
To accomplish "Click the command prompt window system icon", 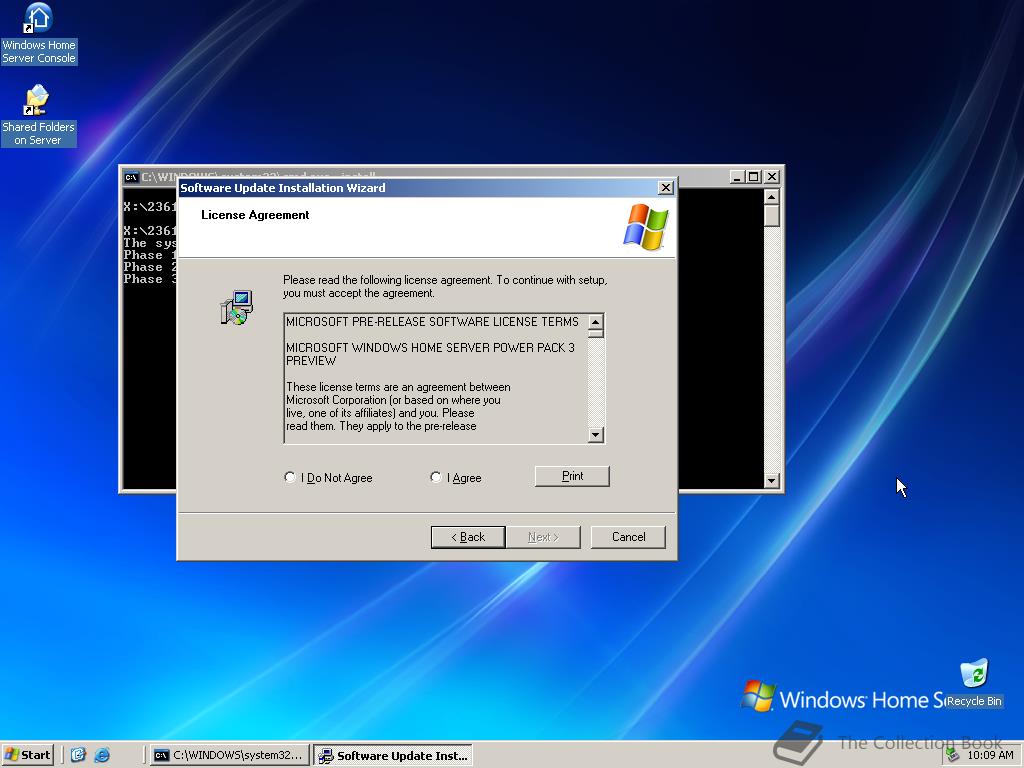I will tap(131, 177).
